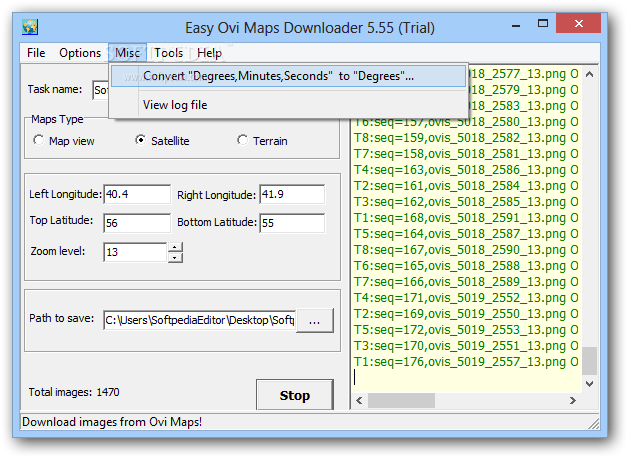
Task: Open the File menu
Action: [36, 53]
